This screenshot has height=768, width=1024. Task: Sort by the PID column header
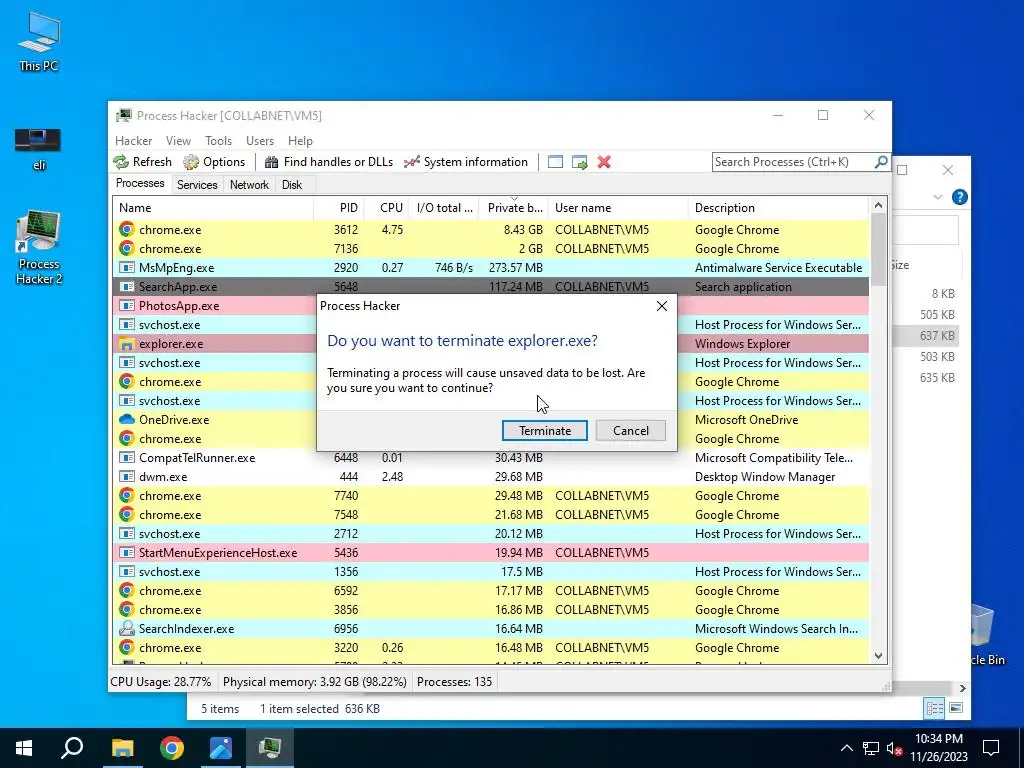[340, 208]
